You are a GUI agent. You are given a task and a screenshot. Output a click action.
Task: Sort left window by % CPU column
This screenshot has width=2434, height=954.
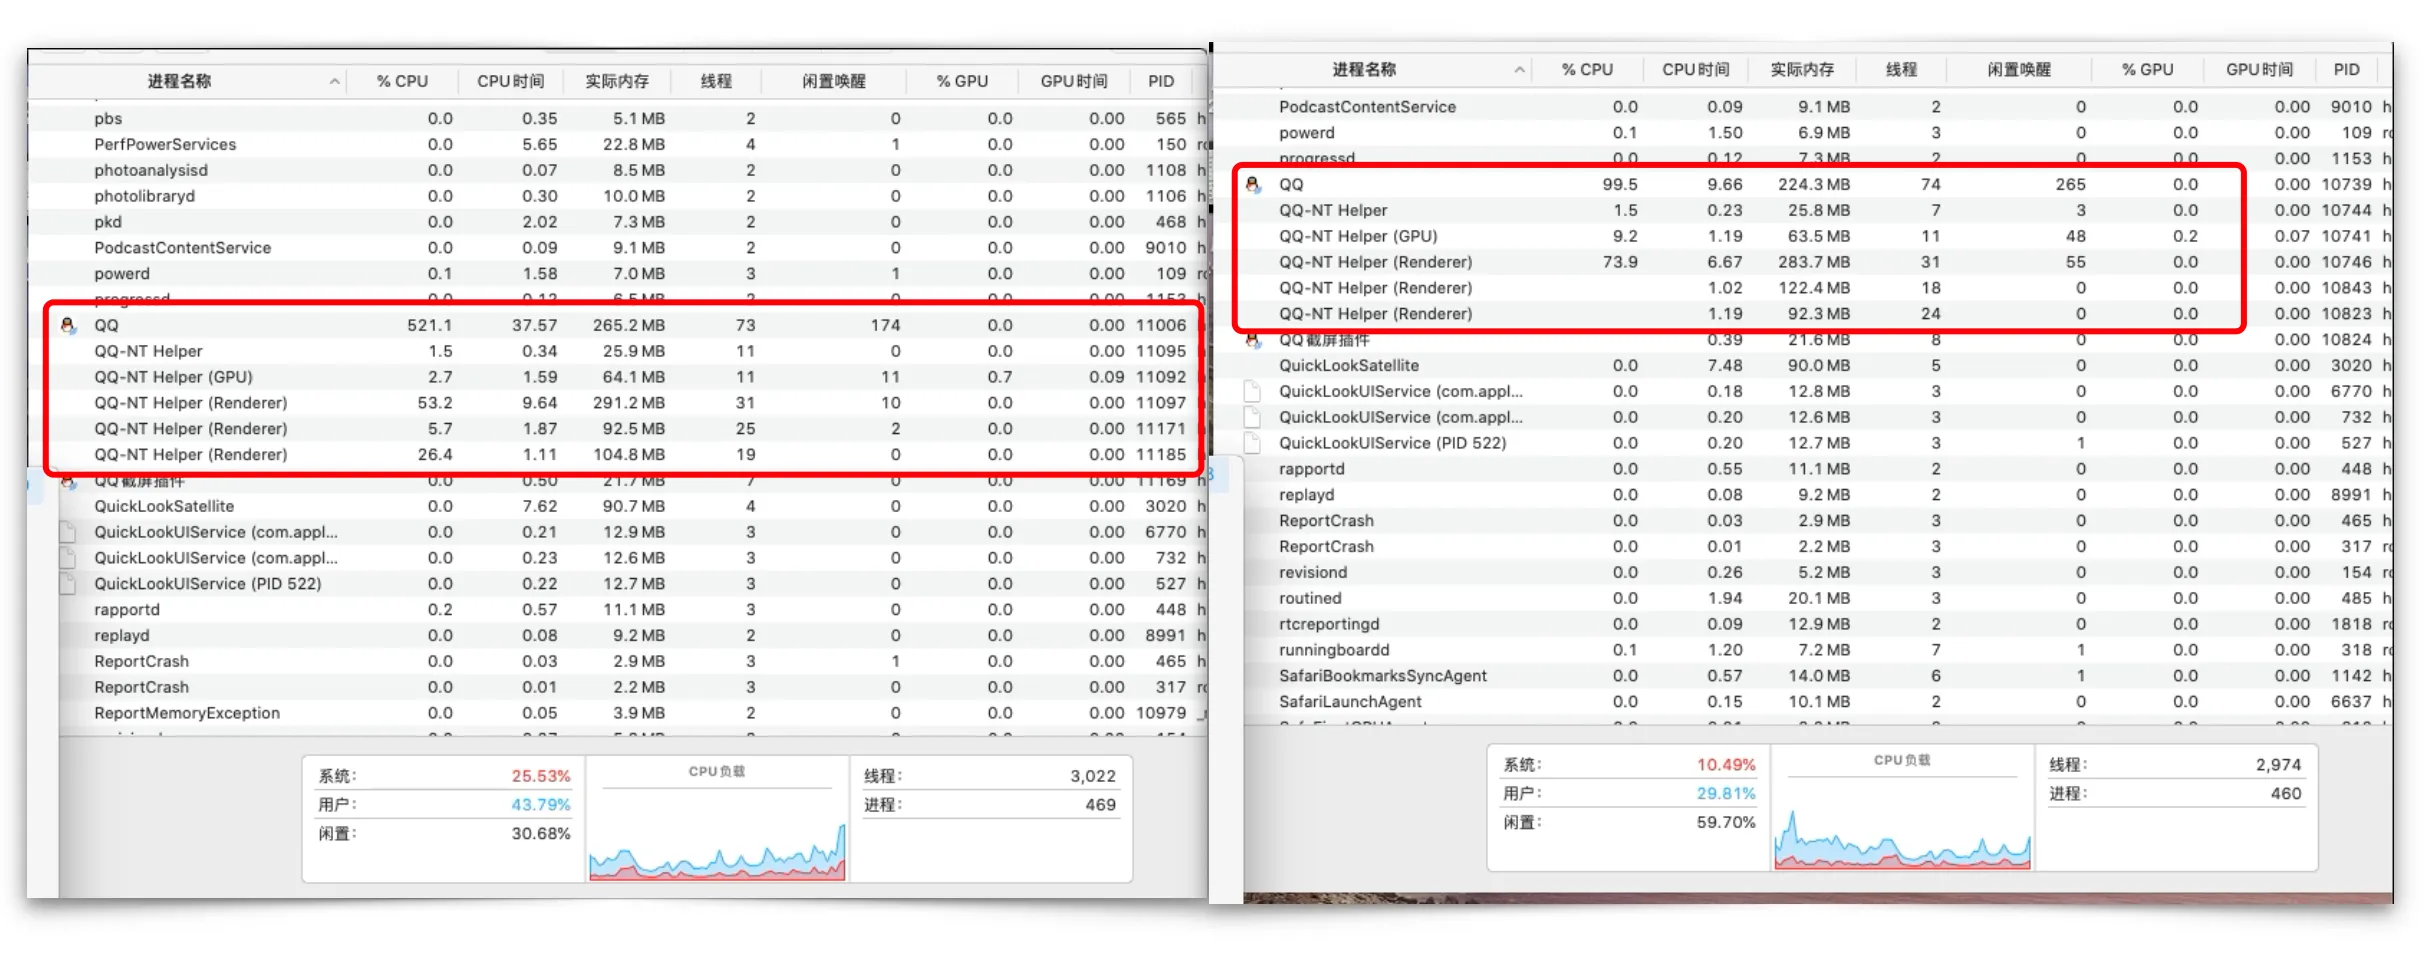pyautogui.click(x=402, y=81)
